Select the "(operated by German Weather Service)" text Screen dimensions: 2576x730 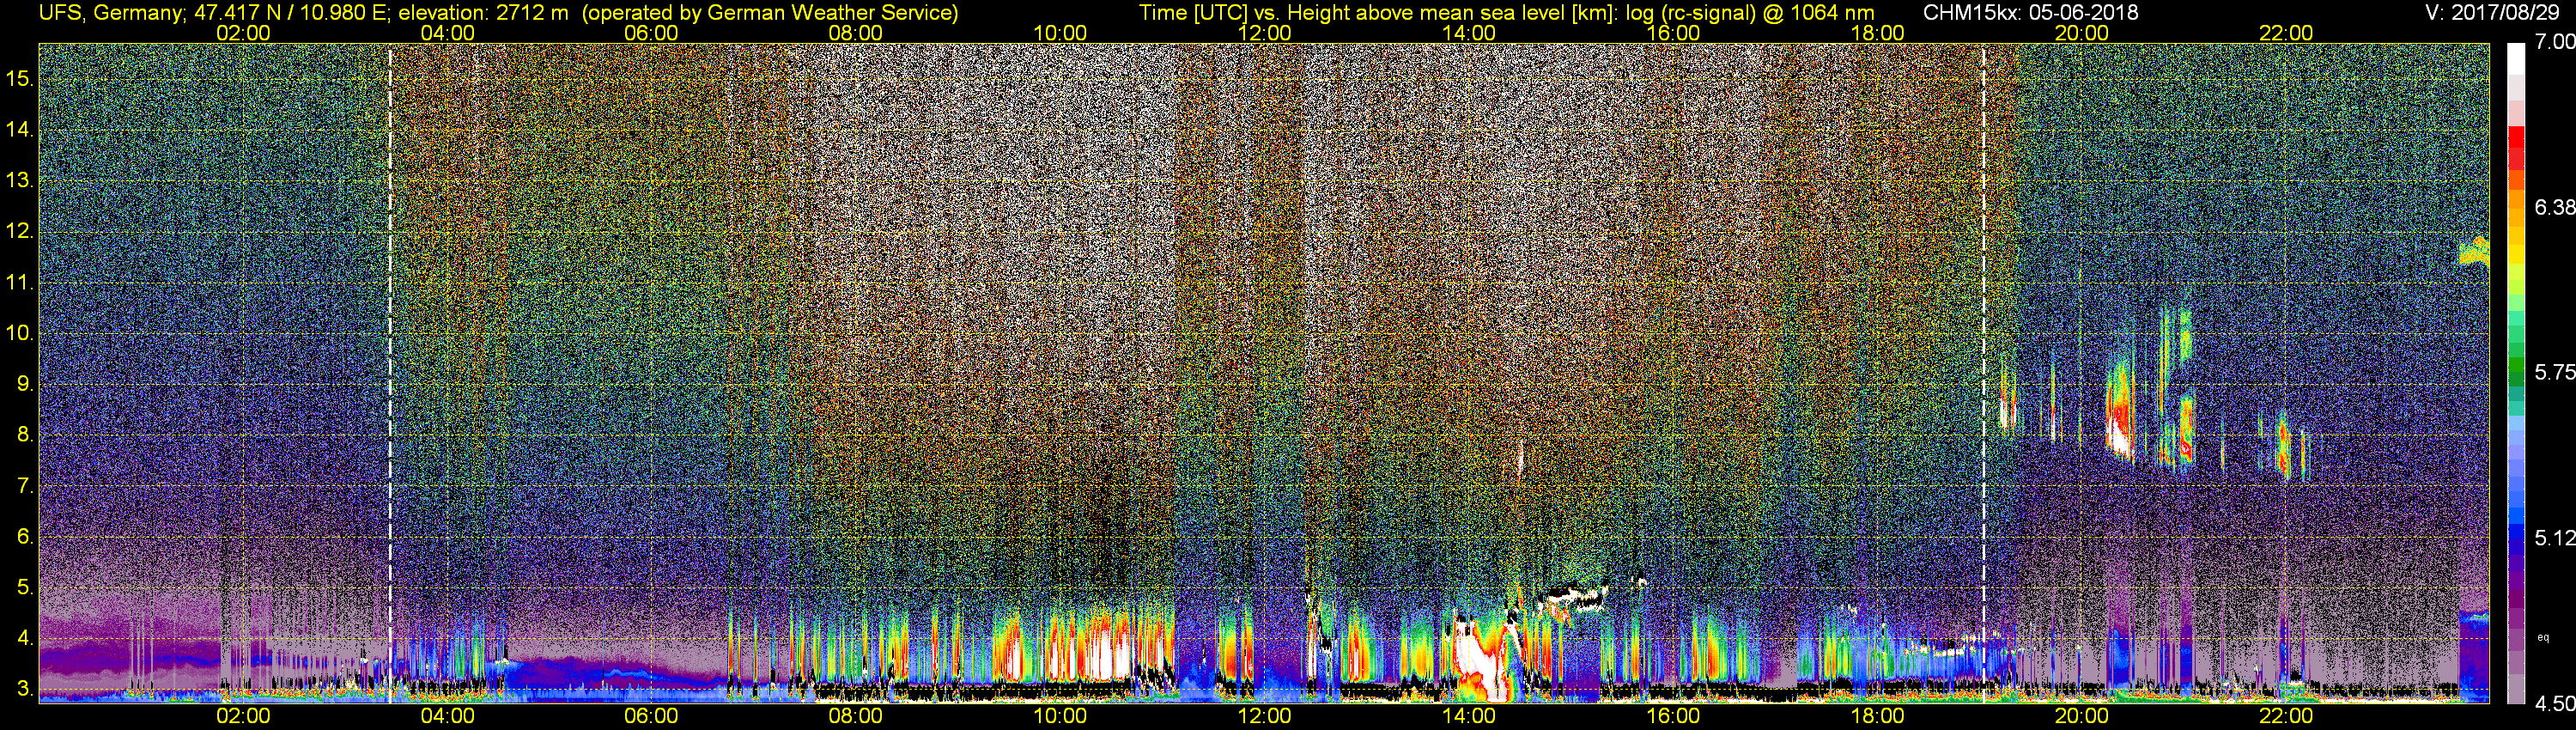[769, 13]
